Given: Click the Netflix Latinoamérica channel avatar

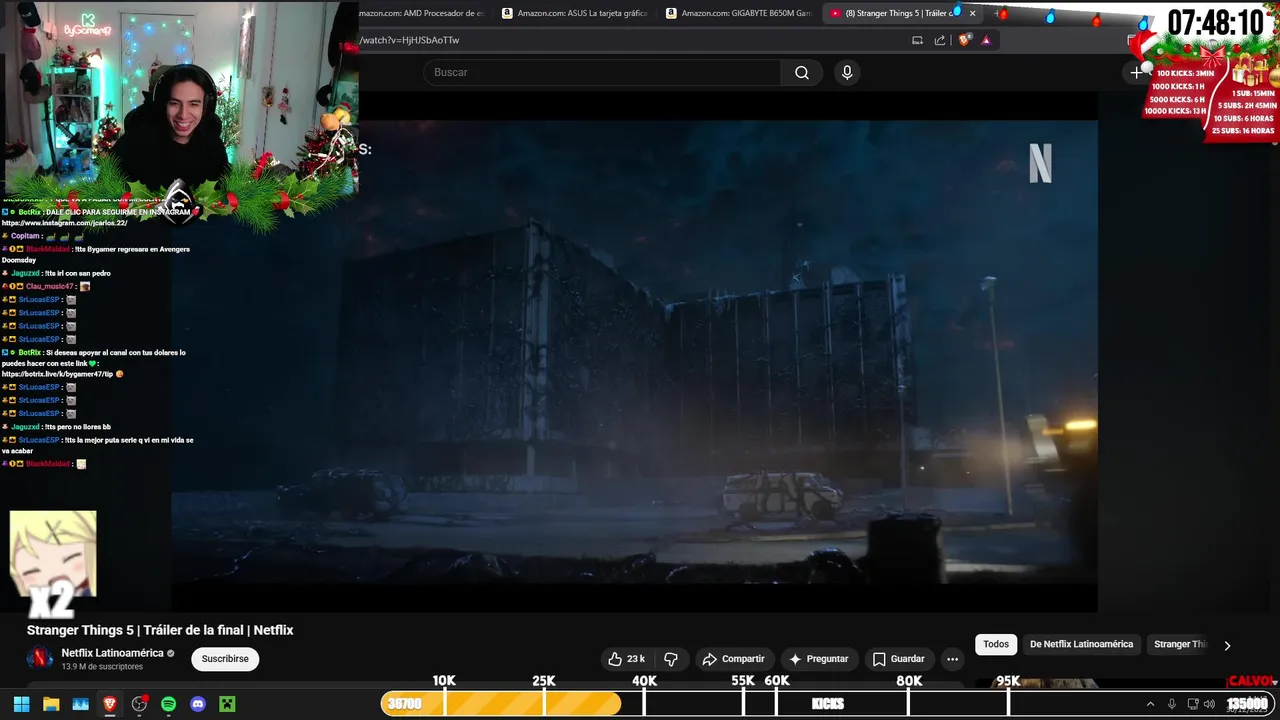Looking at the screenshot, I should click(x=40, y=658).
